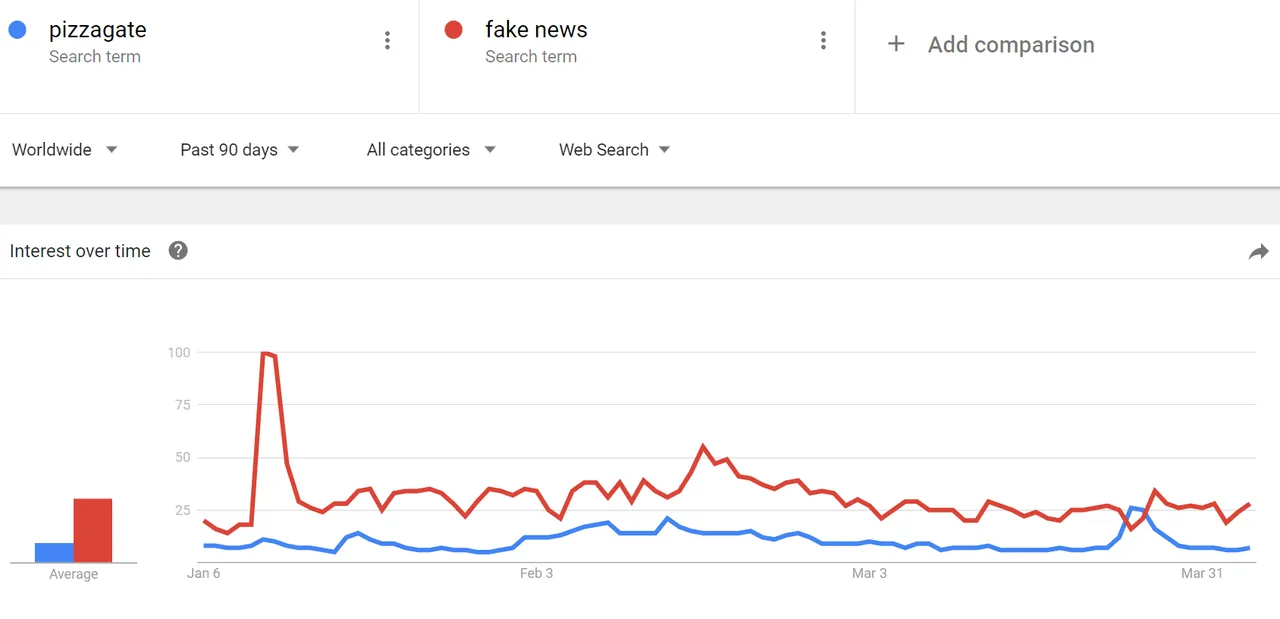Click the Feb 3 date label on axis

coord(536,573)
